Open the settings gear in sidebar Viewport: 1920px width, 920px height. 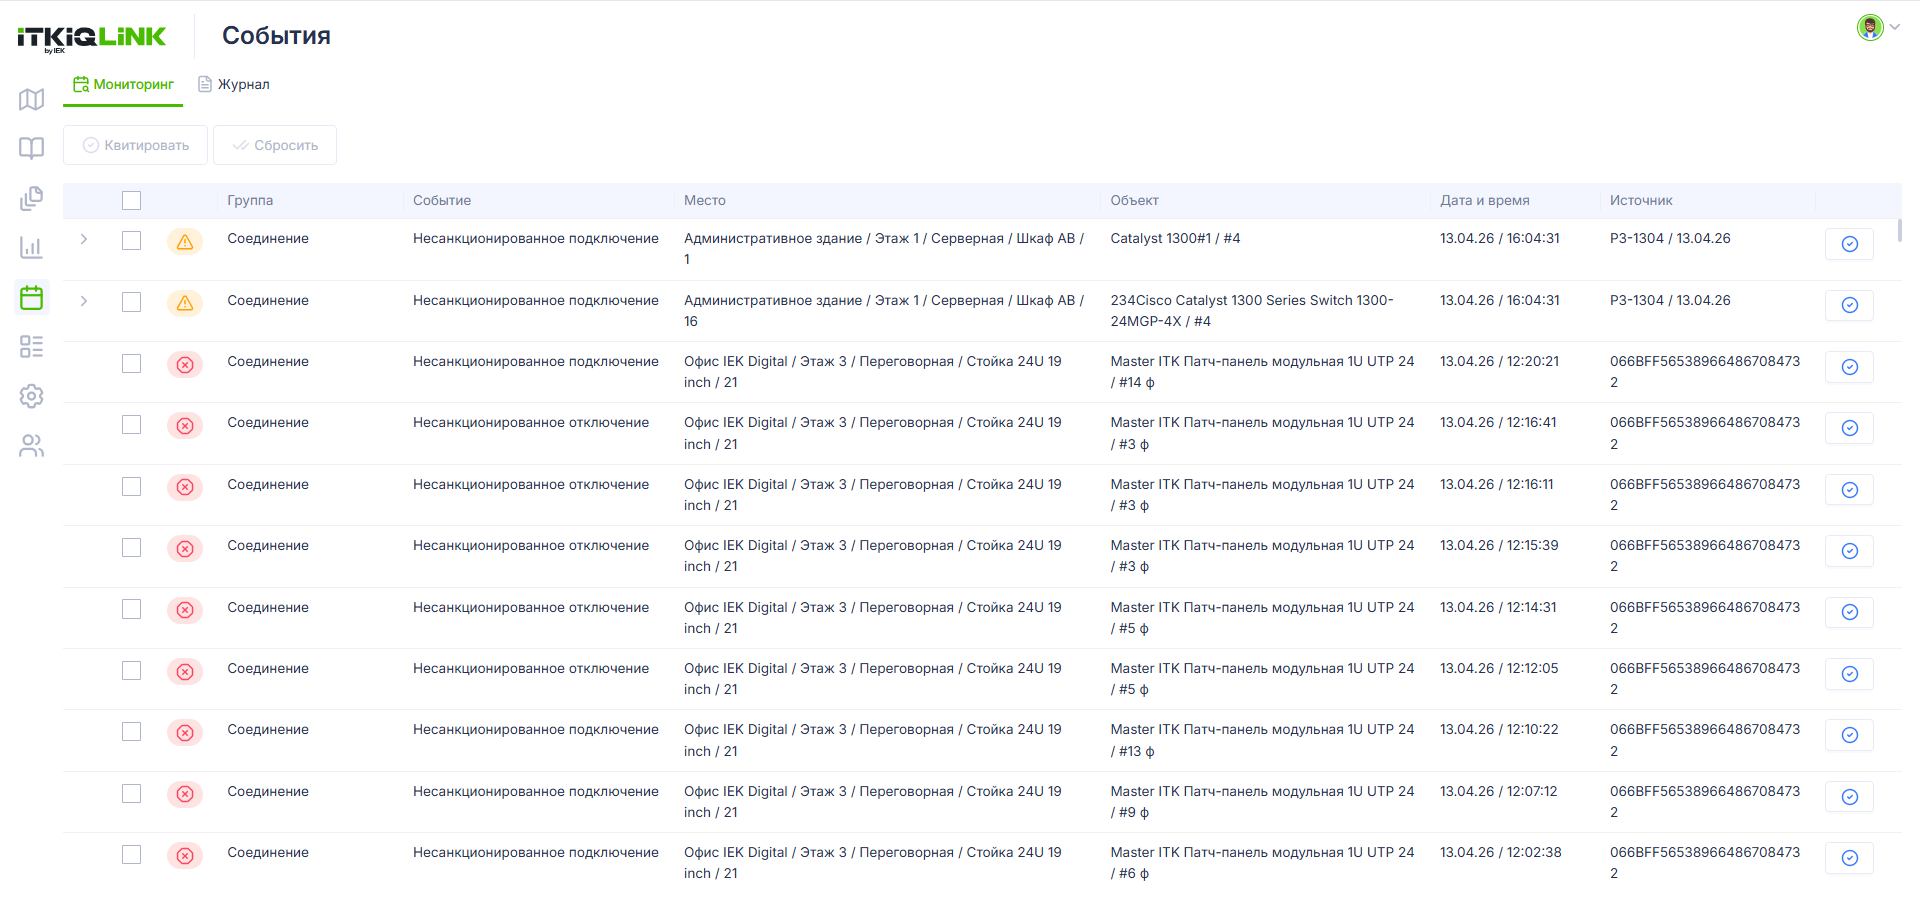click(31, 396)
